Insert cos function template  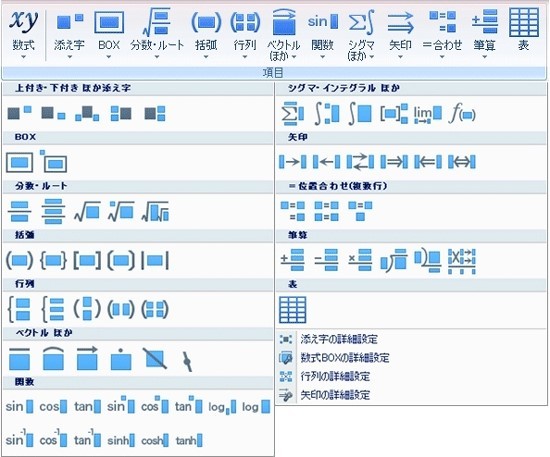[53, 407]
